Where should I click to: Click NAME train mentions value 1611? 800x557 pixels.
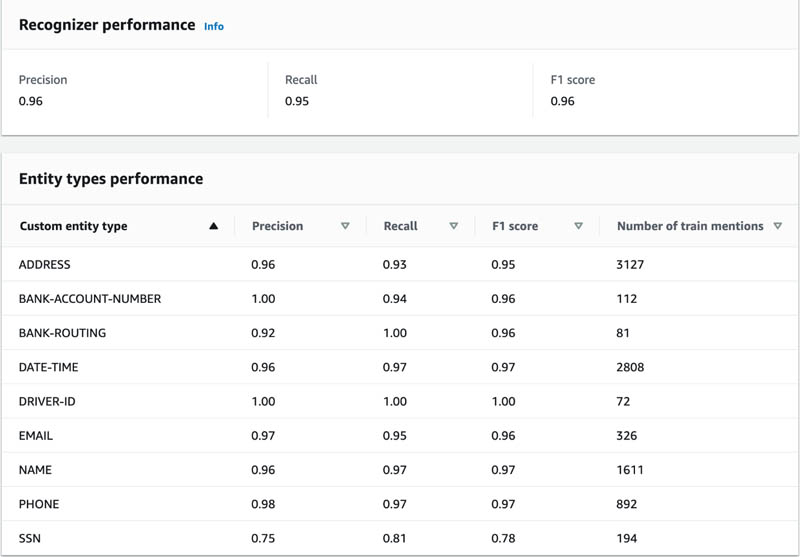(x=630, y=470)
